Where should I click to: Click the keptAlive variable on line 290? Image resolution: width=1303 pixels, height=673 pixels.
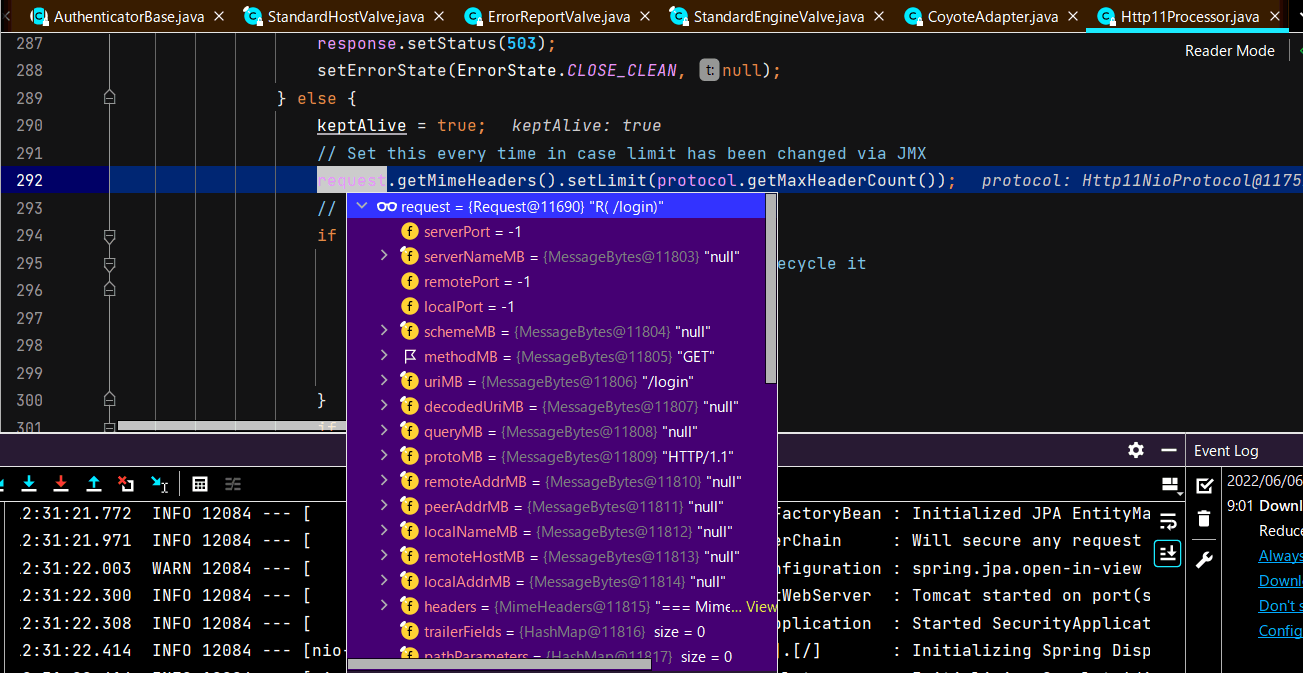tap(362, 125)
